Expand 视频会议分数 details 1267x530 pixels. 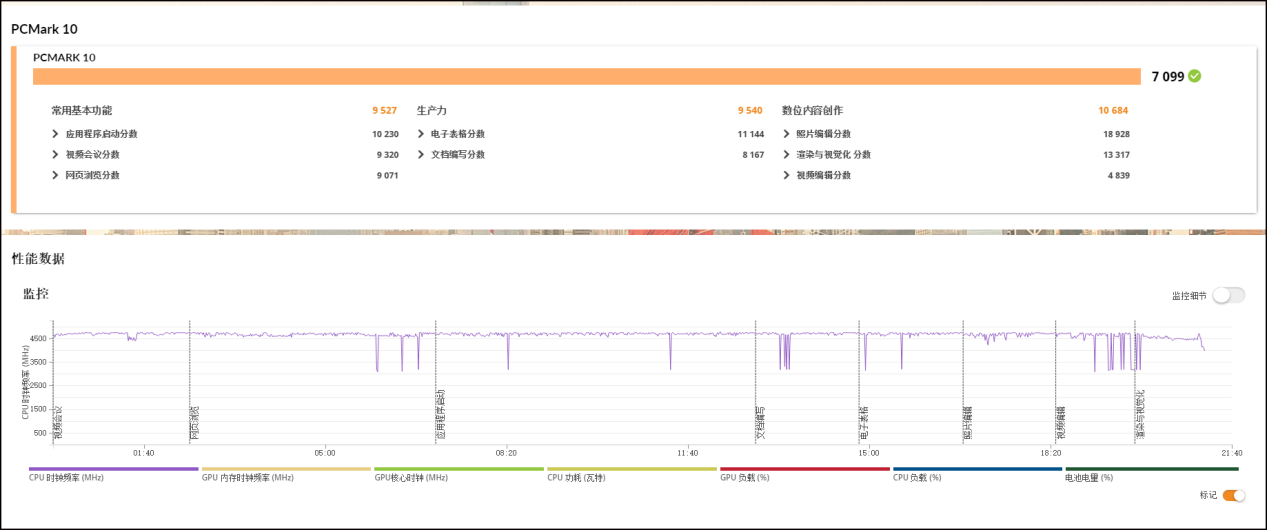click(56, 155)
